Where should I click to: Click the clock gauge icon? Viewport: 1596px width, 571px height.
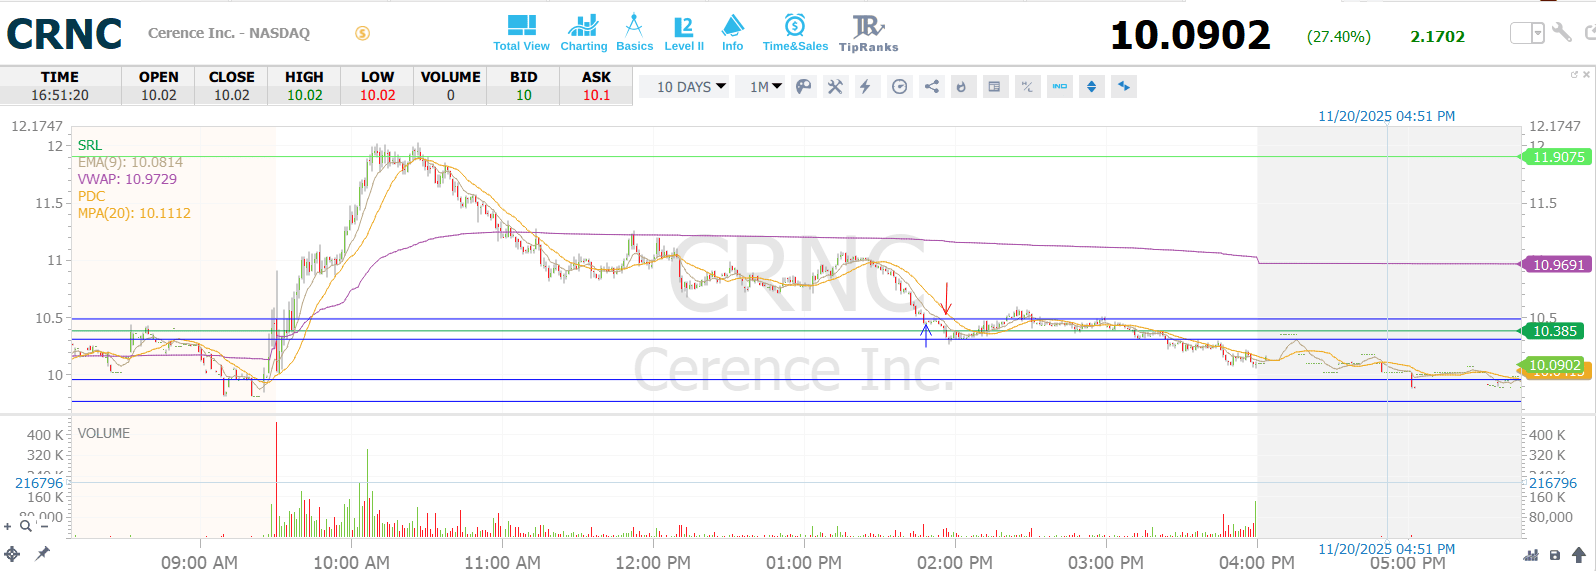[x=899, y=87]
